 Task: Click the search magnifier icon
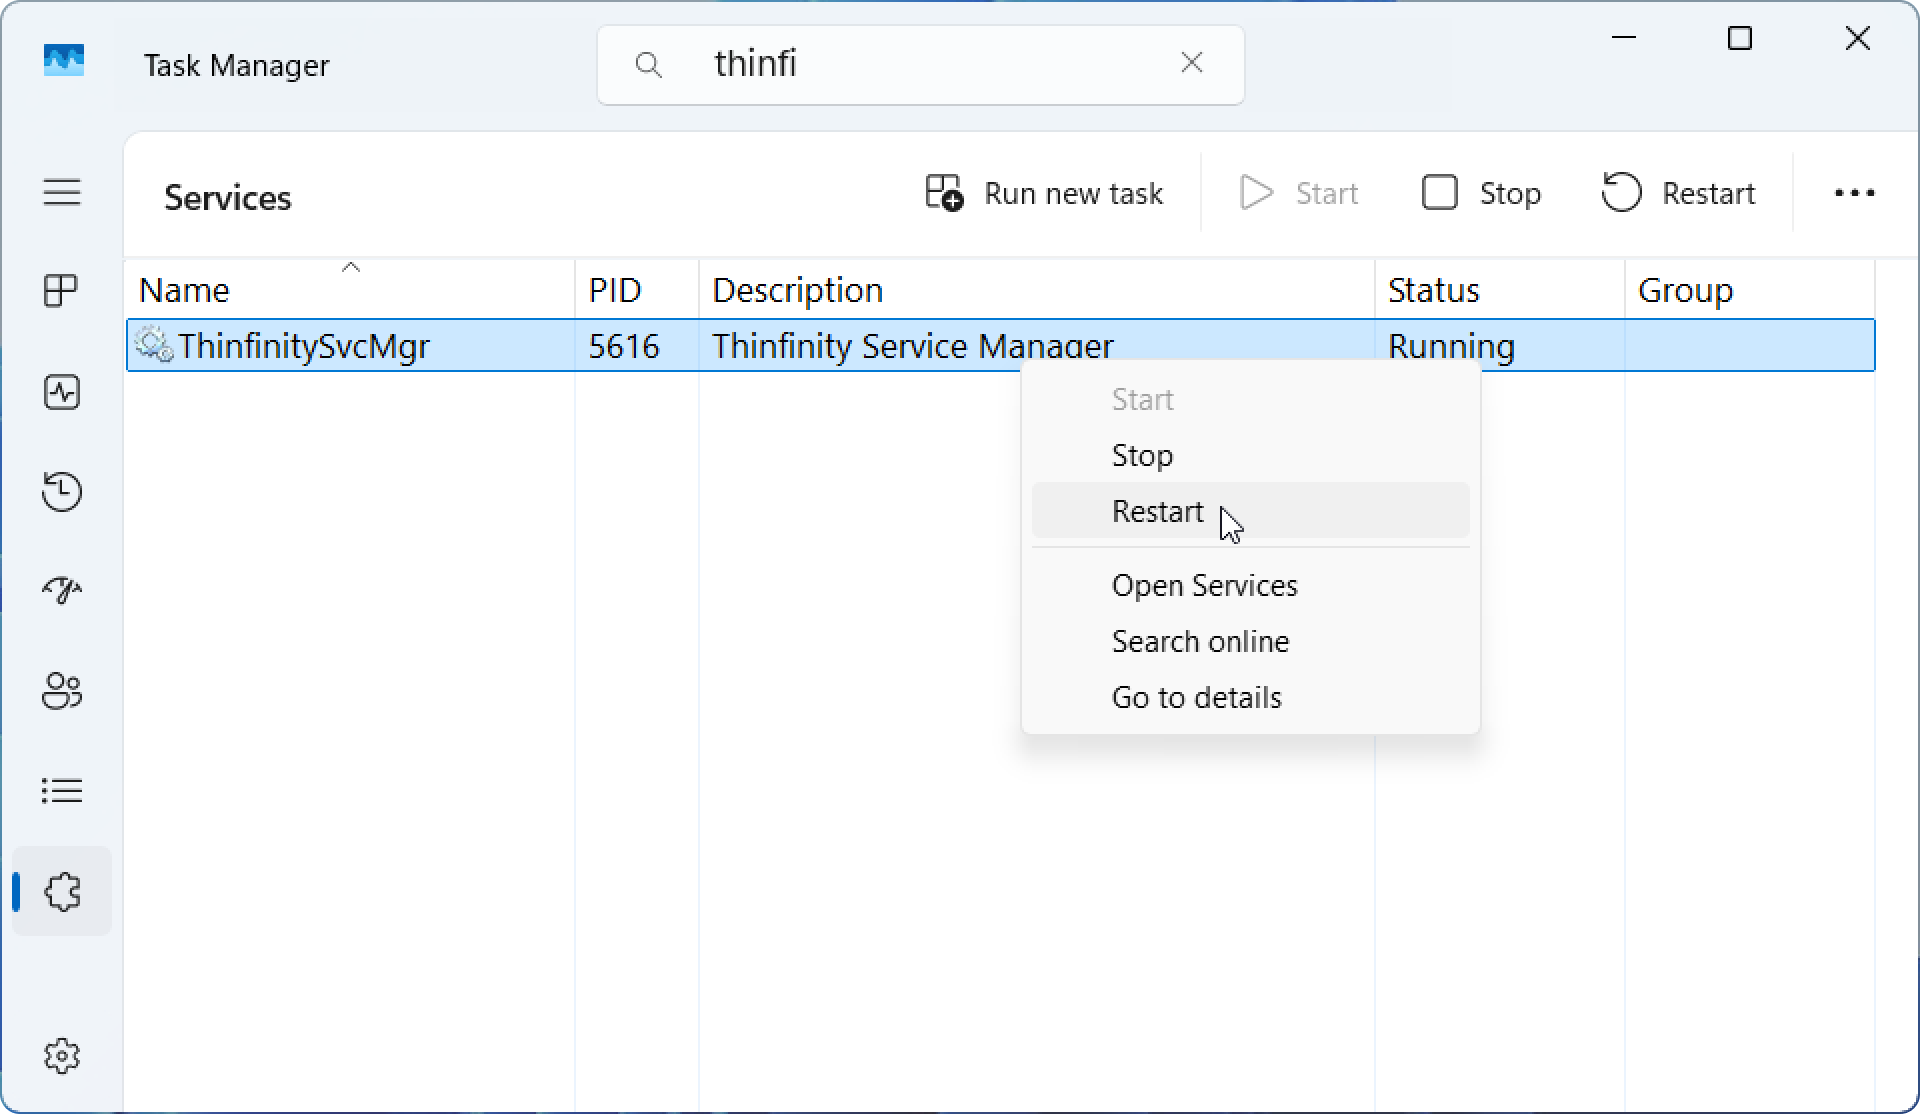(x=649, y=65)
